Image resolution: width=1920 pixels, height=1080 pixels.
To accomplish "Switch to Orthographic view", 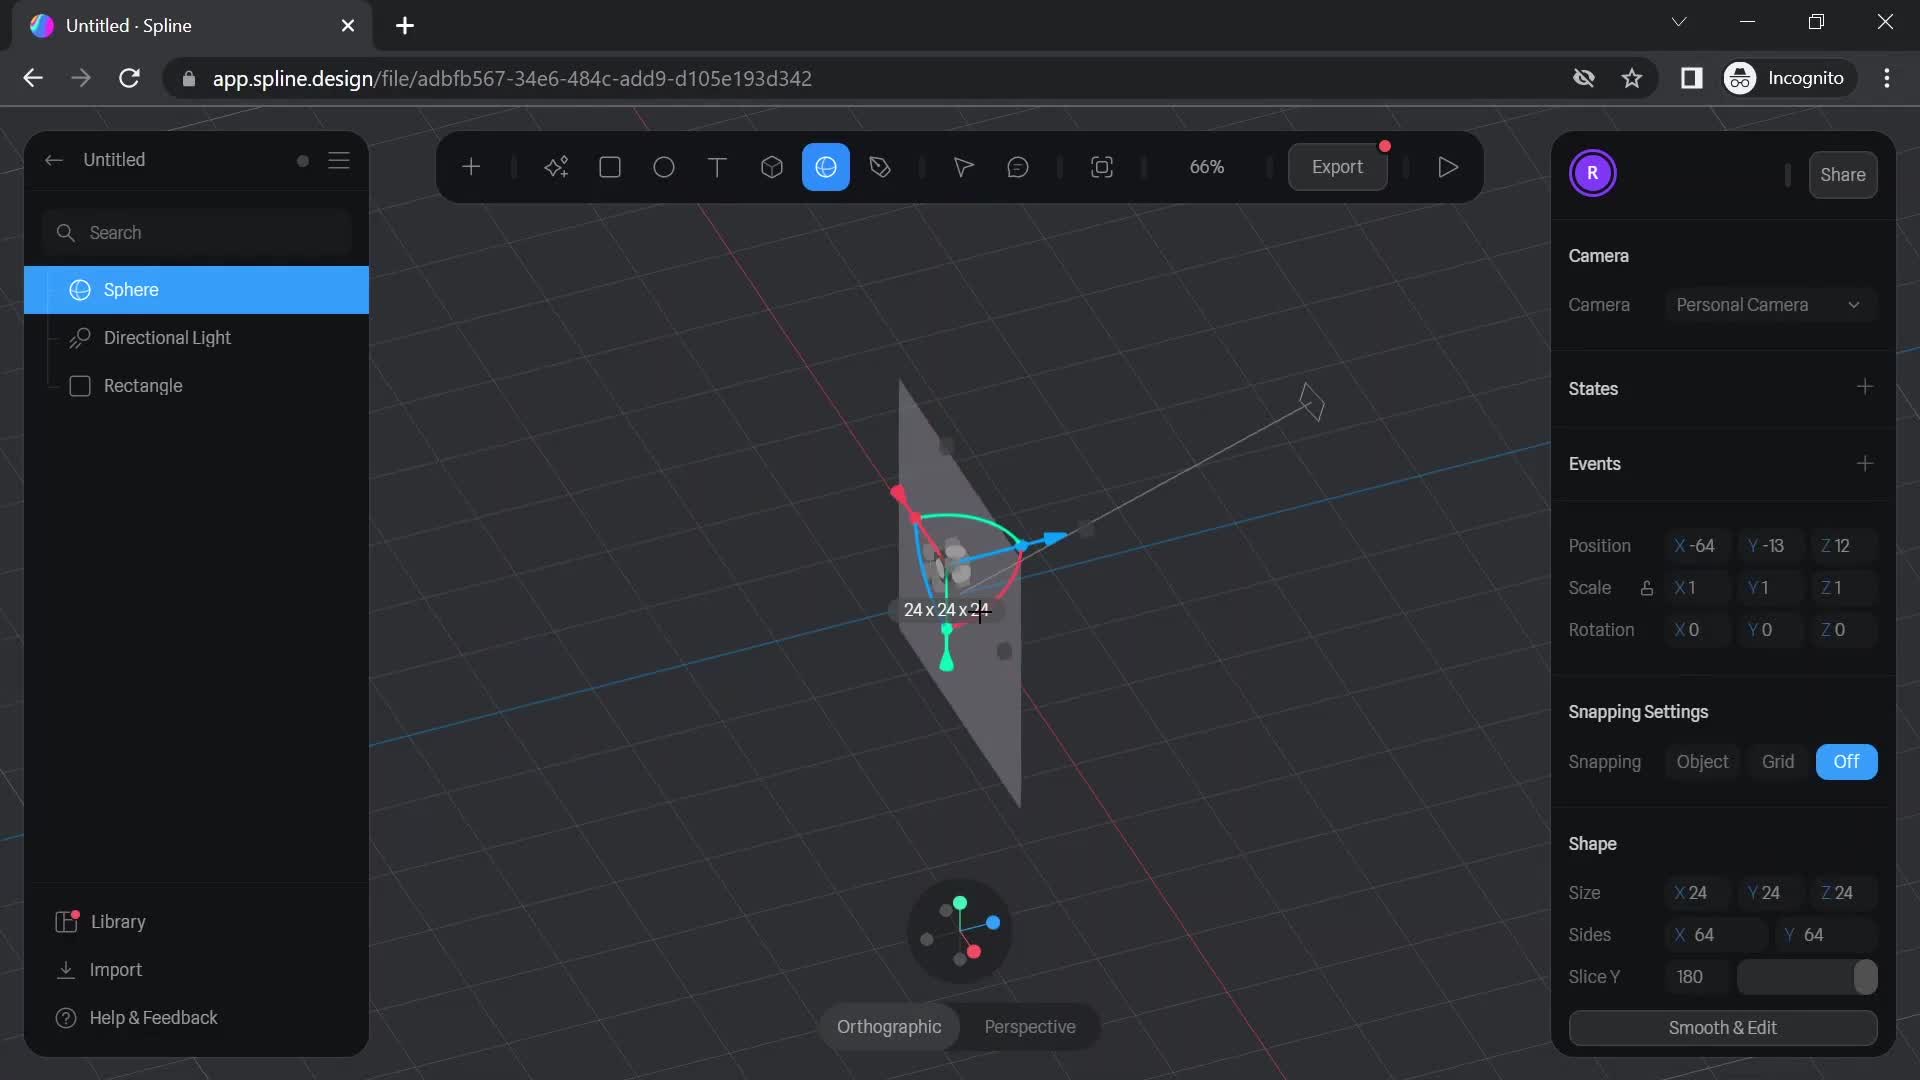I will [x=889, y=1027].
